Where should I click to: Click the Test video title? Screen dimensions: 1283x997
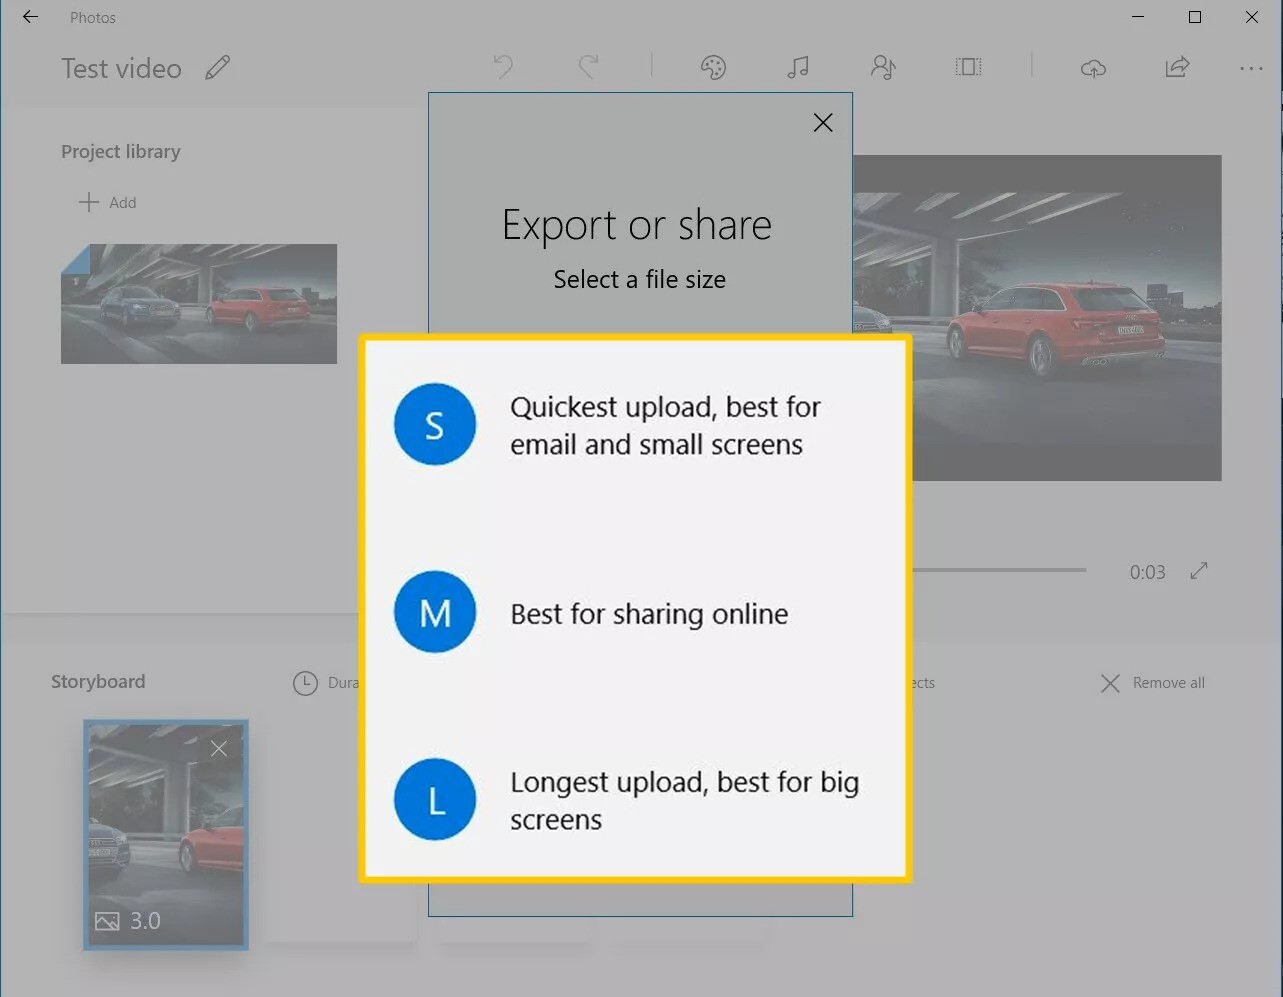121,68
